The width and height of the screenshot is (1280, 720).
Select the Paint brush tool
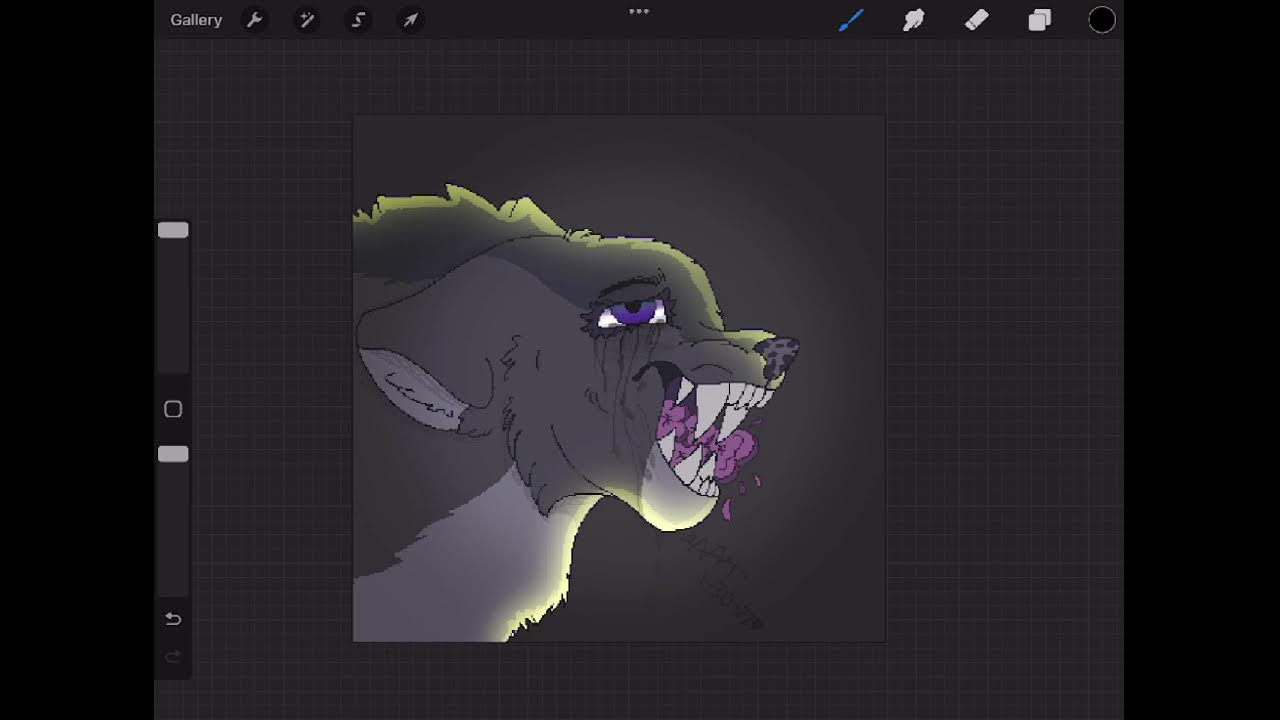[851, 20]
